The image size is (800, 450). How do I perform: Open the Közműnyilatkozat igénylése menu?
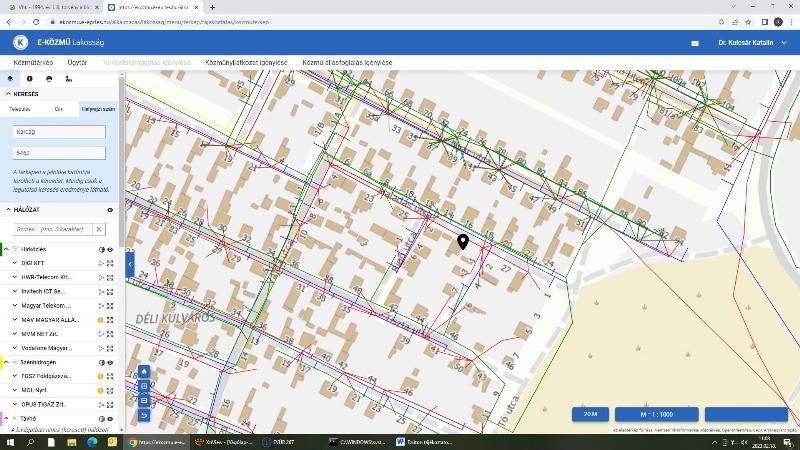coord(246,62)
